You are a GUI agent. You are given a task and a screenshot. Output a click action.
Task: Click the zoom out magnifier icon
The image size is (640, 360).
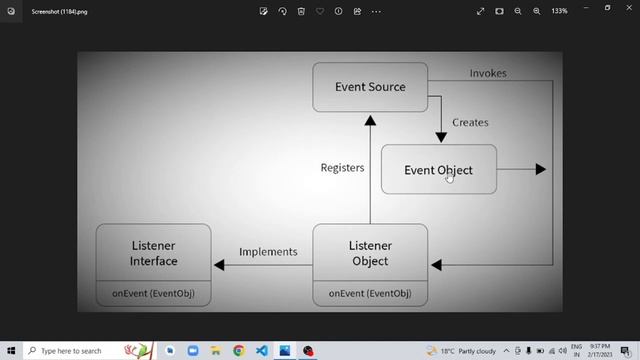tap(518, 11)
